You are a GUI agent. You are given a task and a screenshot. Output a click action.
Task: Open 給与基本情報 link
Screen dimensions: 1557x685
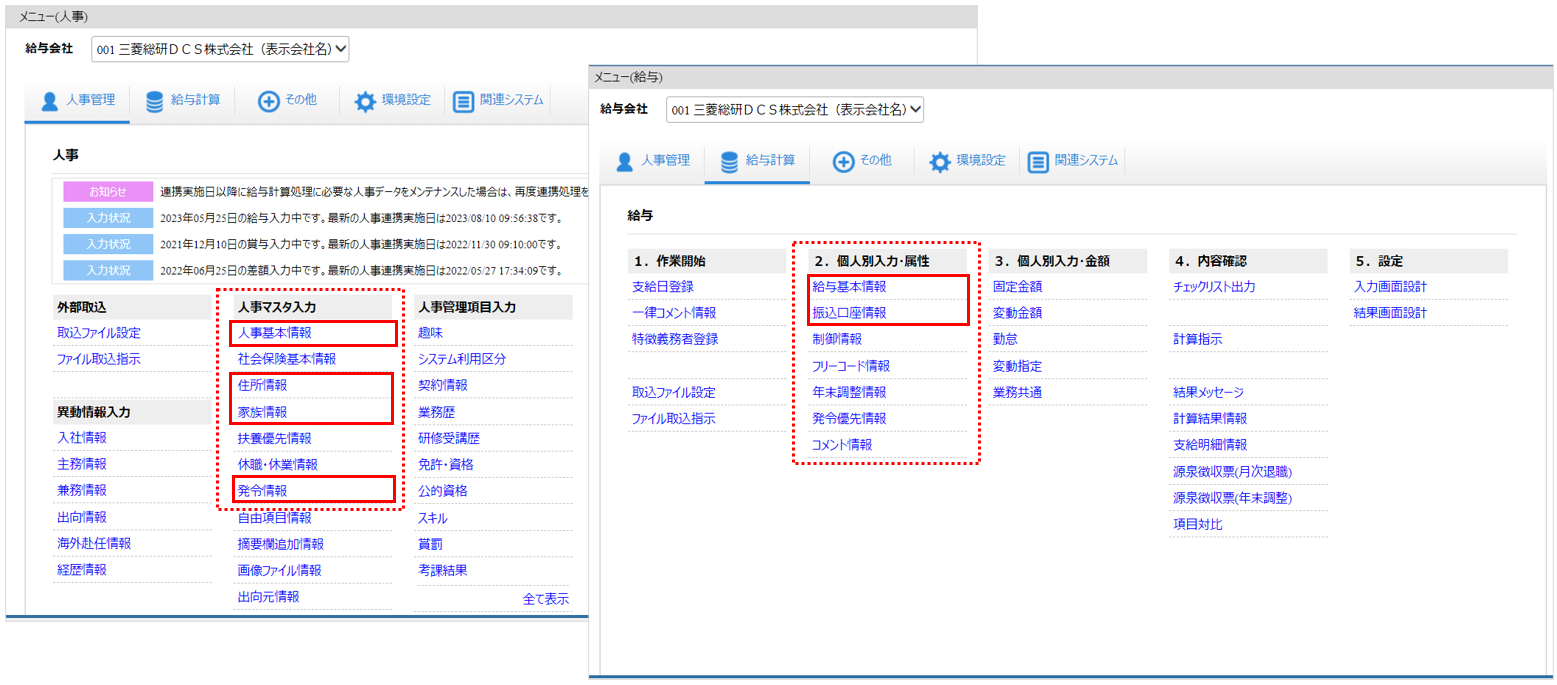[849, 287]
